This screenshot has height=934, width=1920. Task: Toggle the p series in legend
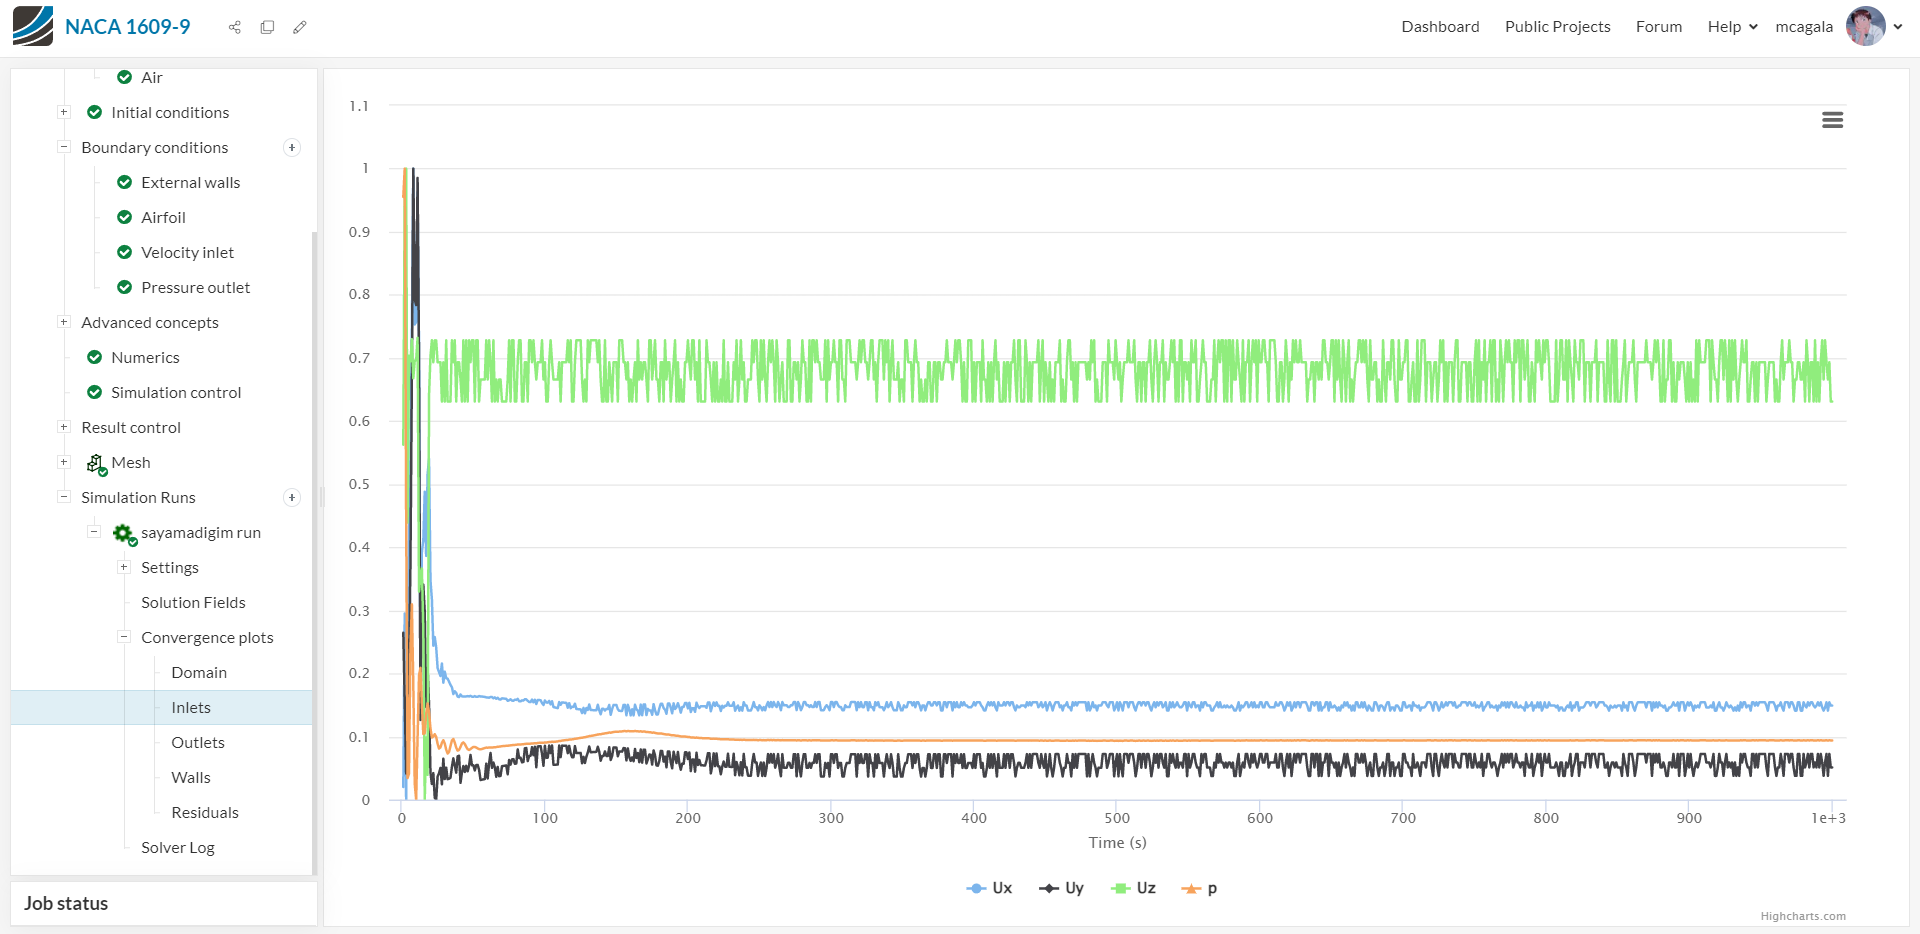[x=1199, y=888]
